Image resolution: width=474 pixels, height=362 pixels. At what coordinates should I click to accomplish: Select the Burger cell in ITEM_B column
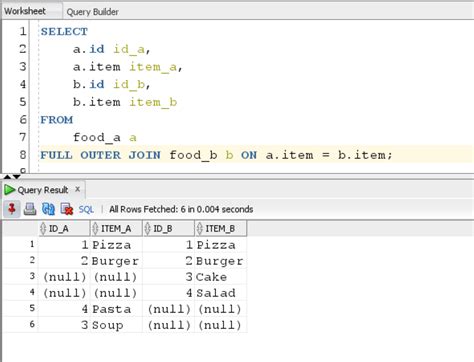(x=220, y=261)
